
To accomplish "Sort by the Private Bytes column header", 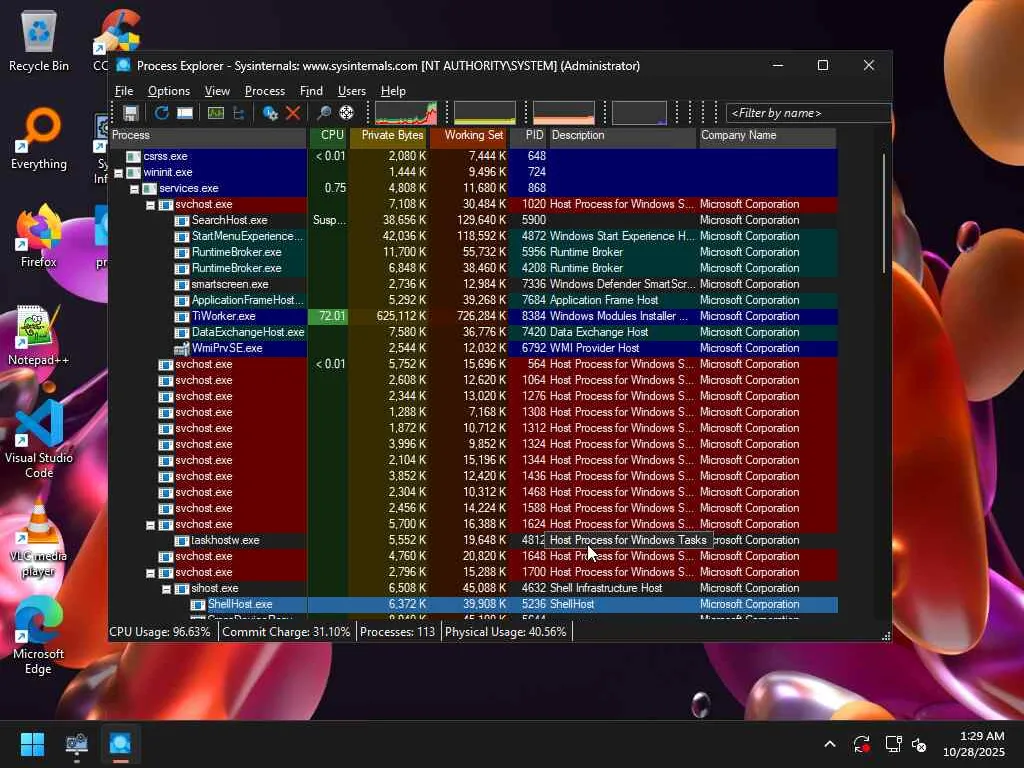I will coord(389,136).
